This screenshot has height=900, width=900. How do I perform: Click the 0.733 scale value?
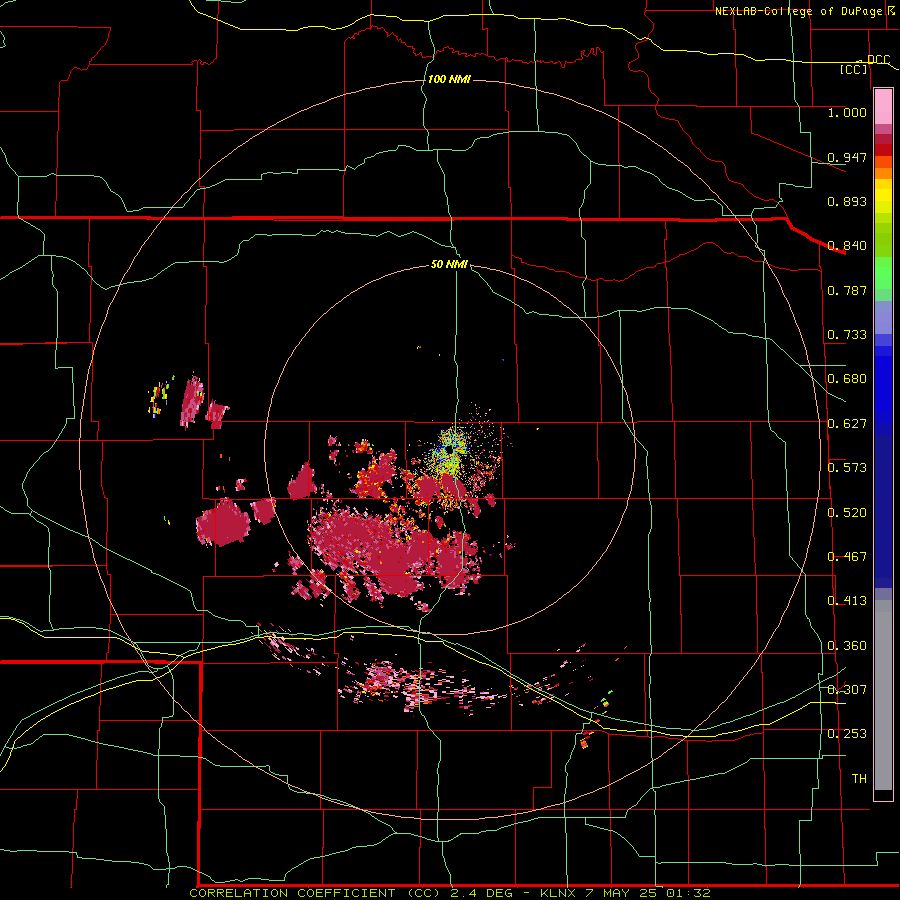[x=847, y=335]
